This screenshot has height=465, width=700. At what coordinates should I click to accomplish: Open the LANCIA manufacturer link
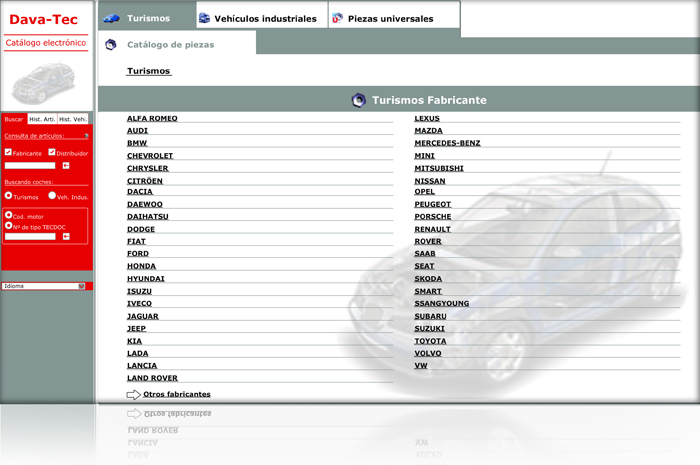point(142,365)
